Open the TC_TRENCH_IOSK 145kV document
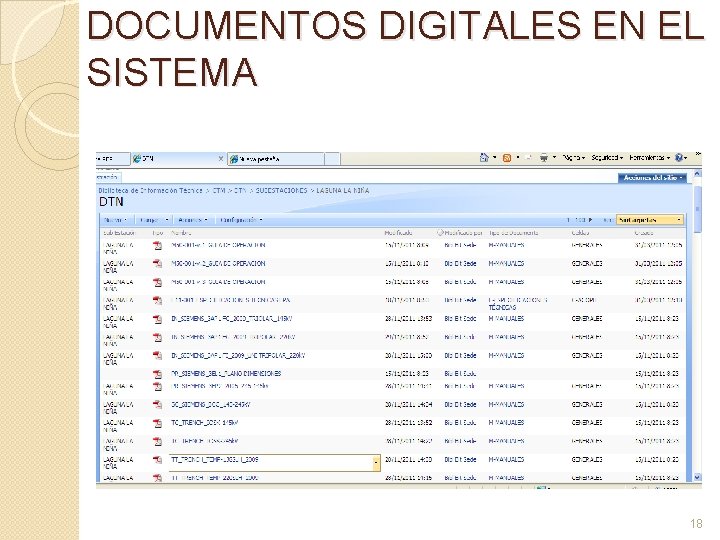 click(x=204, y=422)
